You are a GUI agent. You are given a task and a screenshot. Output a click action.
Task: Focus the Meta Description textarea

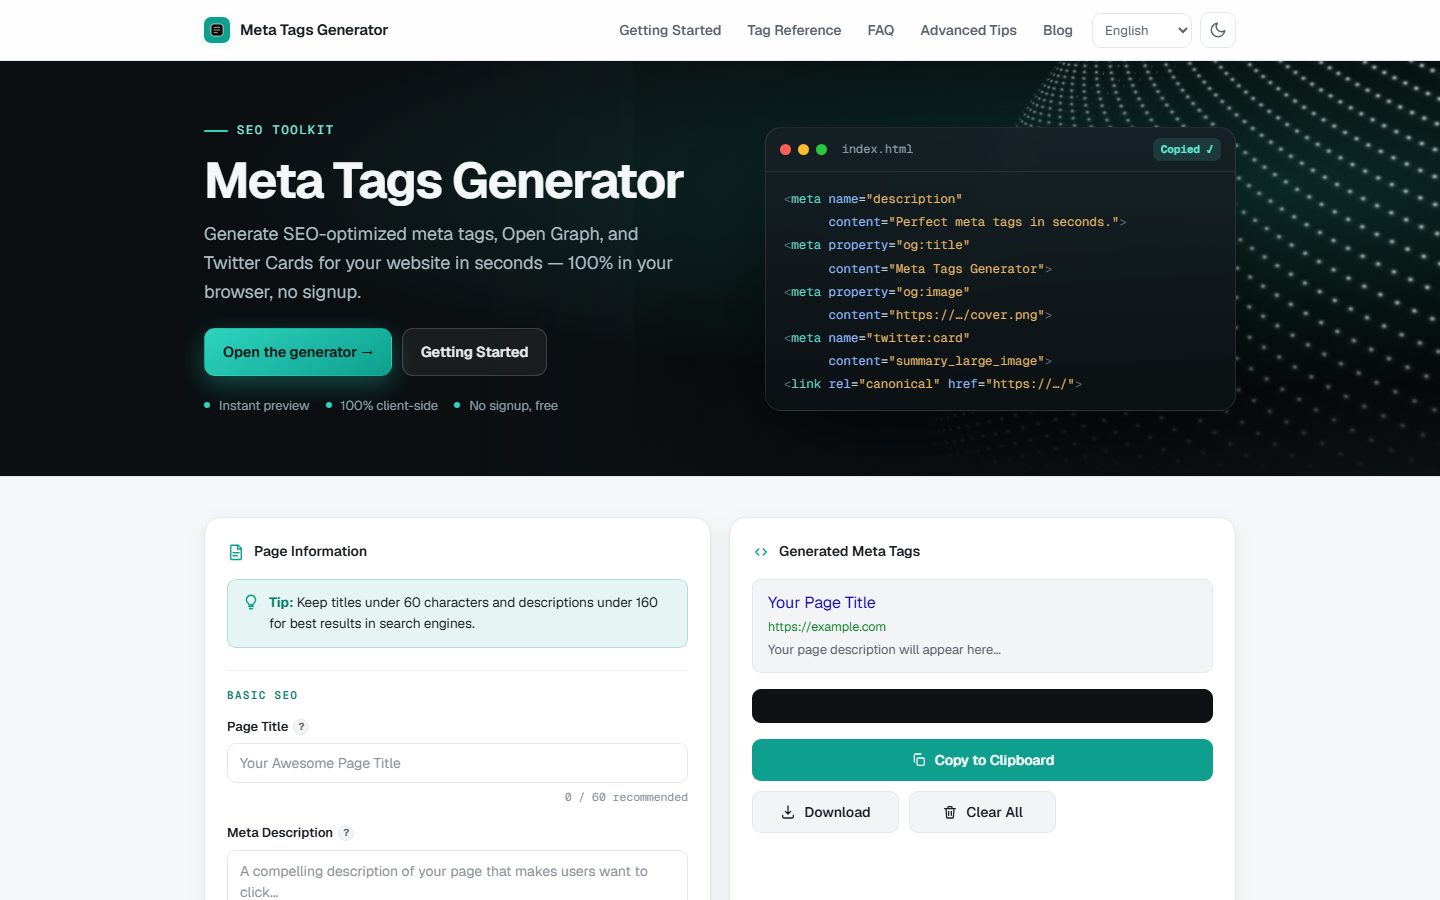tap(457, 876)
